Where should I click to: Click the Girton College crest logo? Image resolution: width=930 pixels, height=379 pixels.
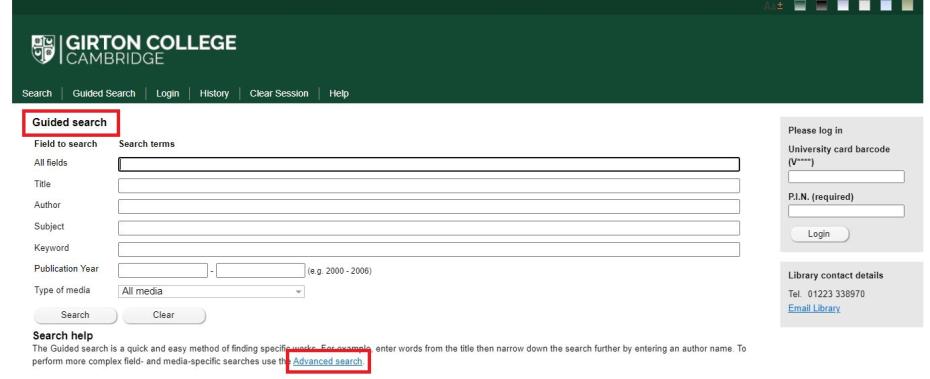point(43,49)
